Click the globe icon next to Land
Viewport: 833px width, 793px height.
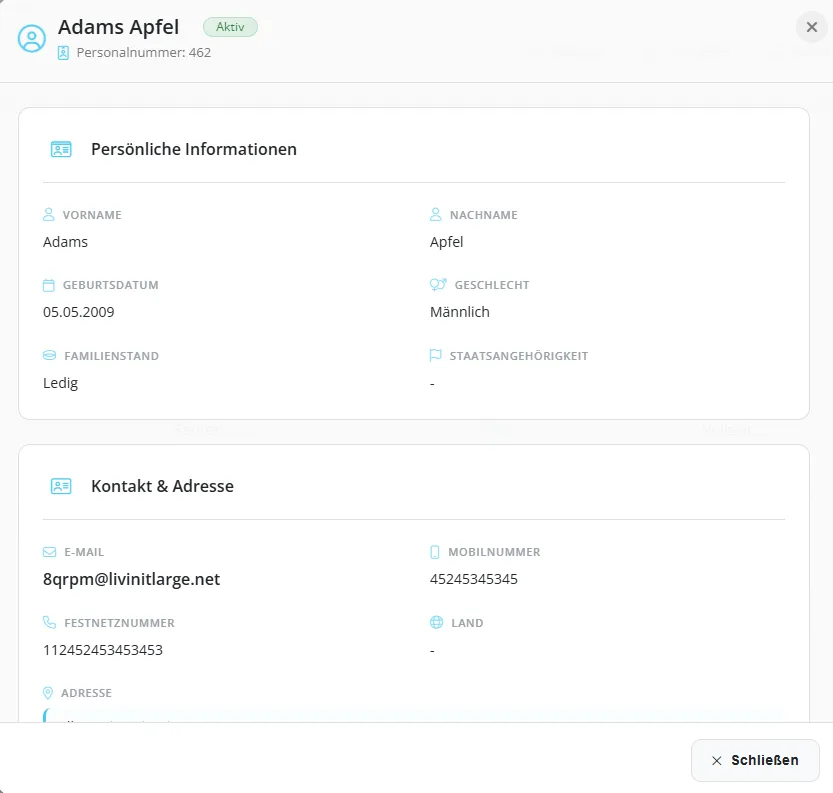436,623
